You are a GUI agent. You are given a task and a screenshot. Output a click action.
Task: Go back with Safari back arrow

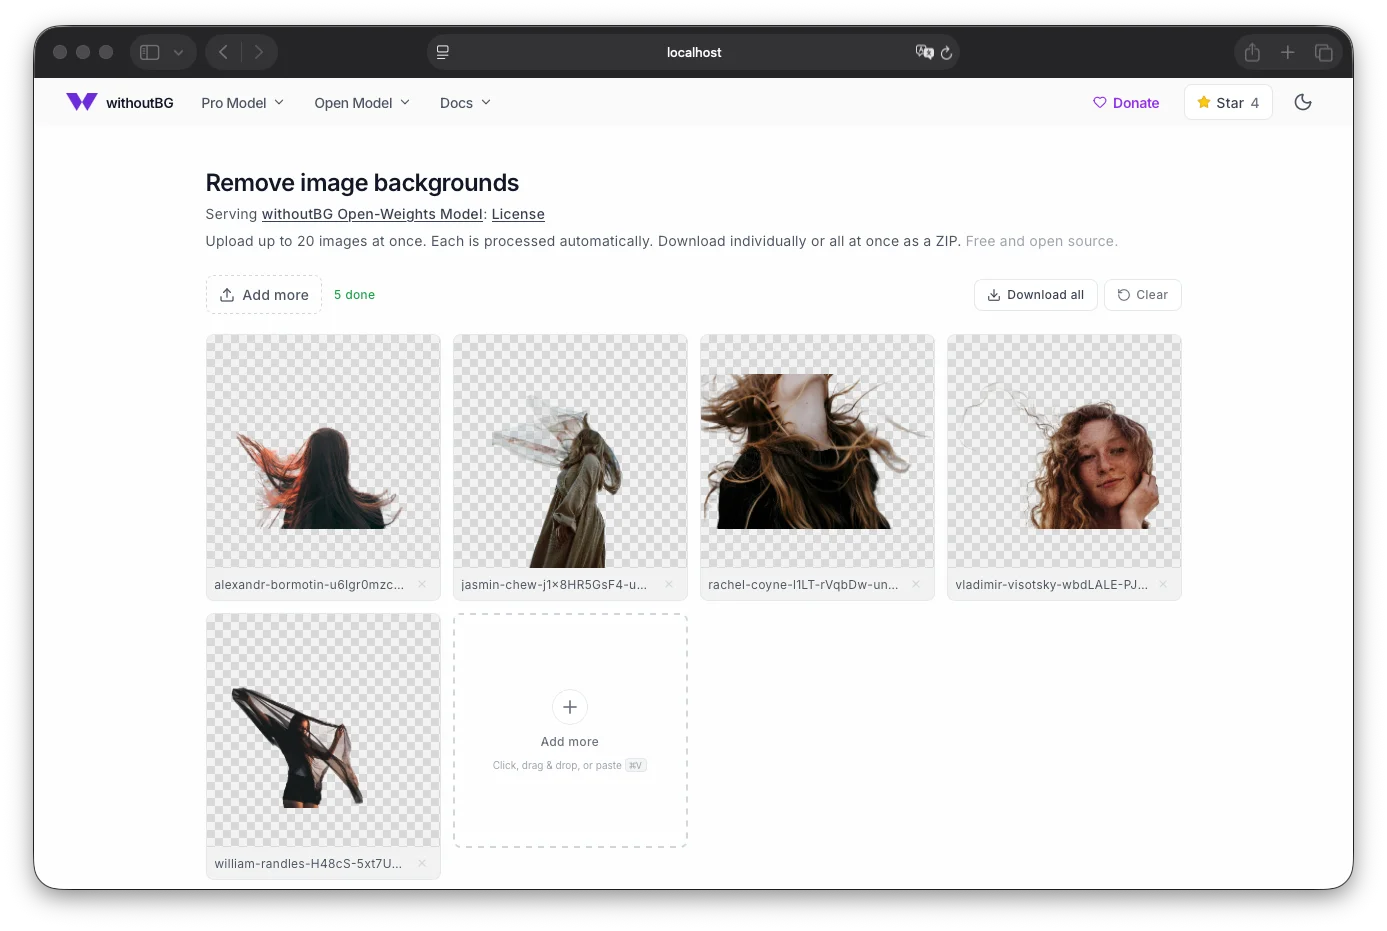pos(223,52)
